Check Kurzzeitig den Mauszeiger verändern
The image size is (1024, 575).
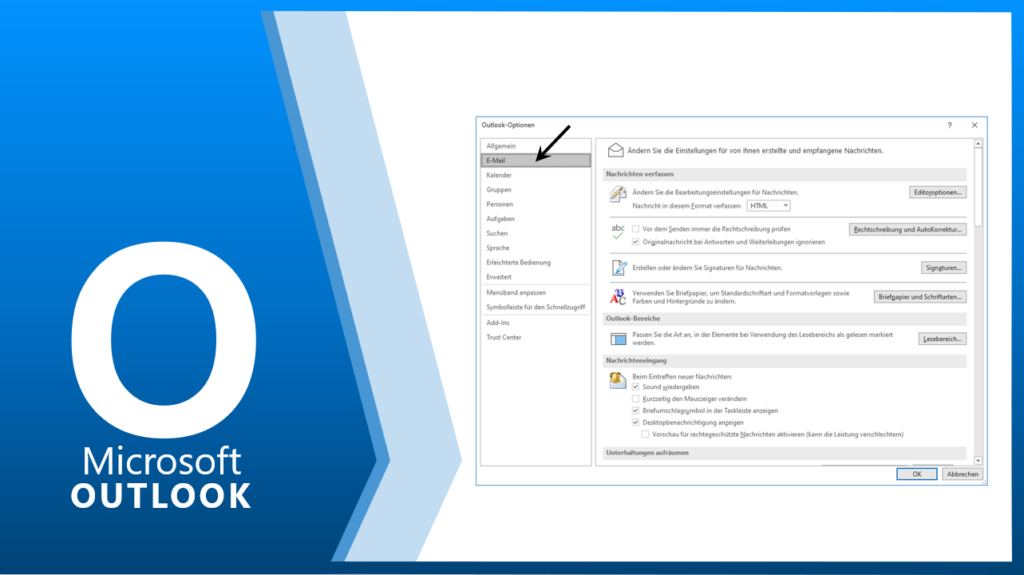pyautogui.click(x=635, y=399)
